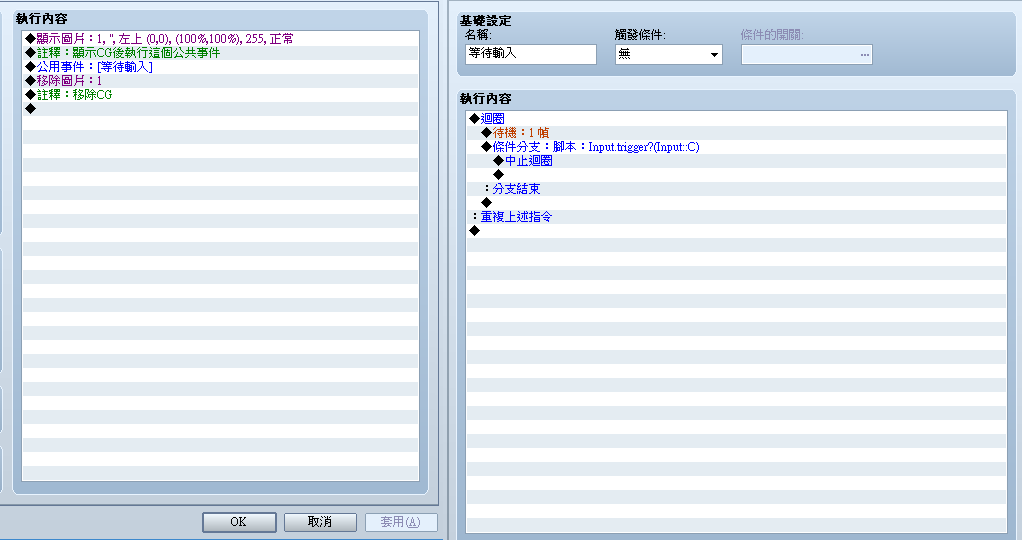Select the 中止迴圈 break loop command
Image resolution: width=1022 pixels, height=540 pixels.
click(737, 160)
